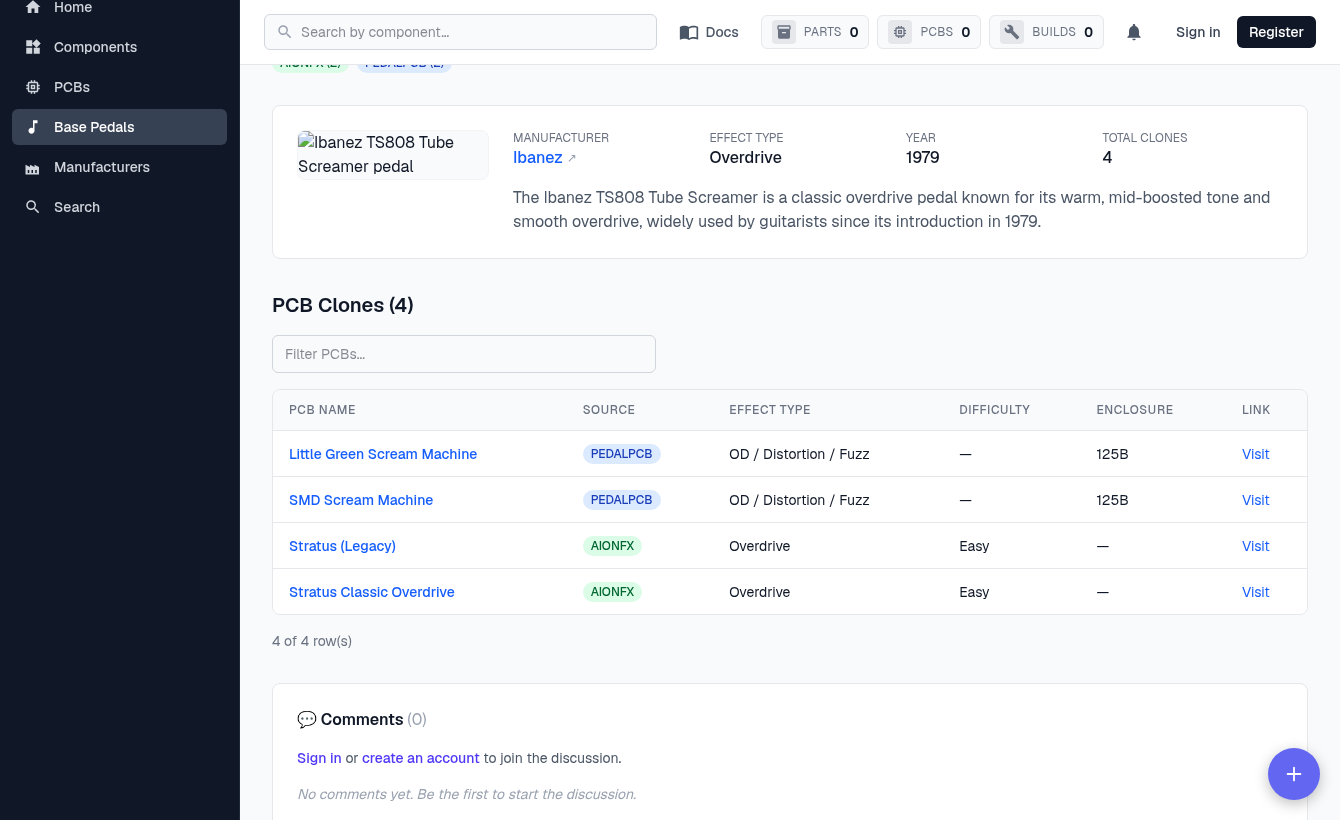Click Sign in link in Comments

[319, 758]
